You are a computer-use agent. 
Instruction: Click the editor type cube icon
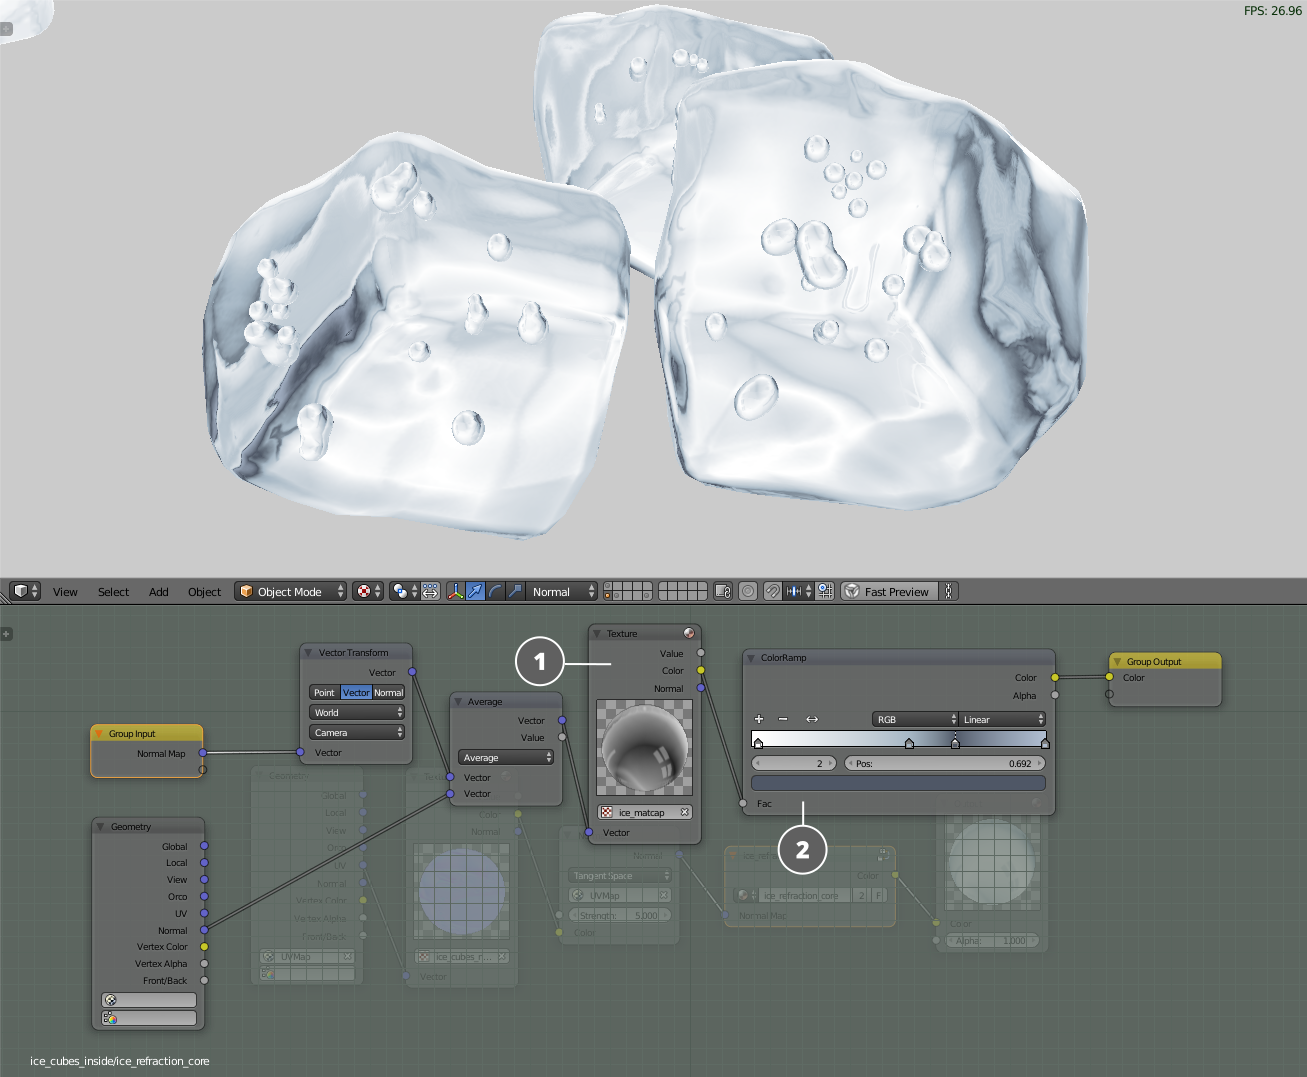pyautogui.click(x=21, y=591)
